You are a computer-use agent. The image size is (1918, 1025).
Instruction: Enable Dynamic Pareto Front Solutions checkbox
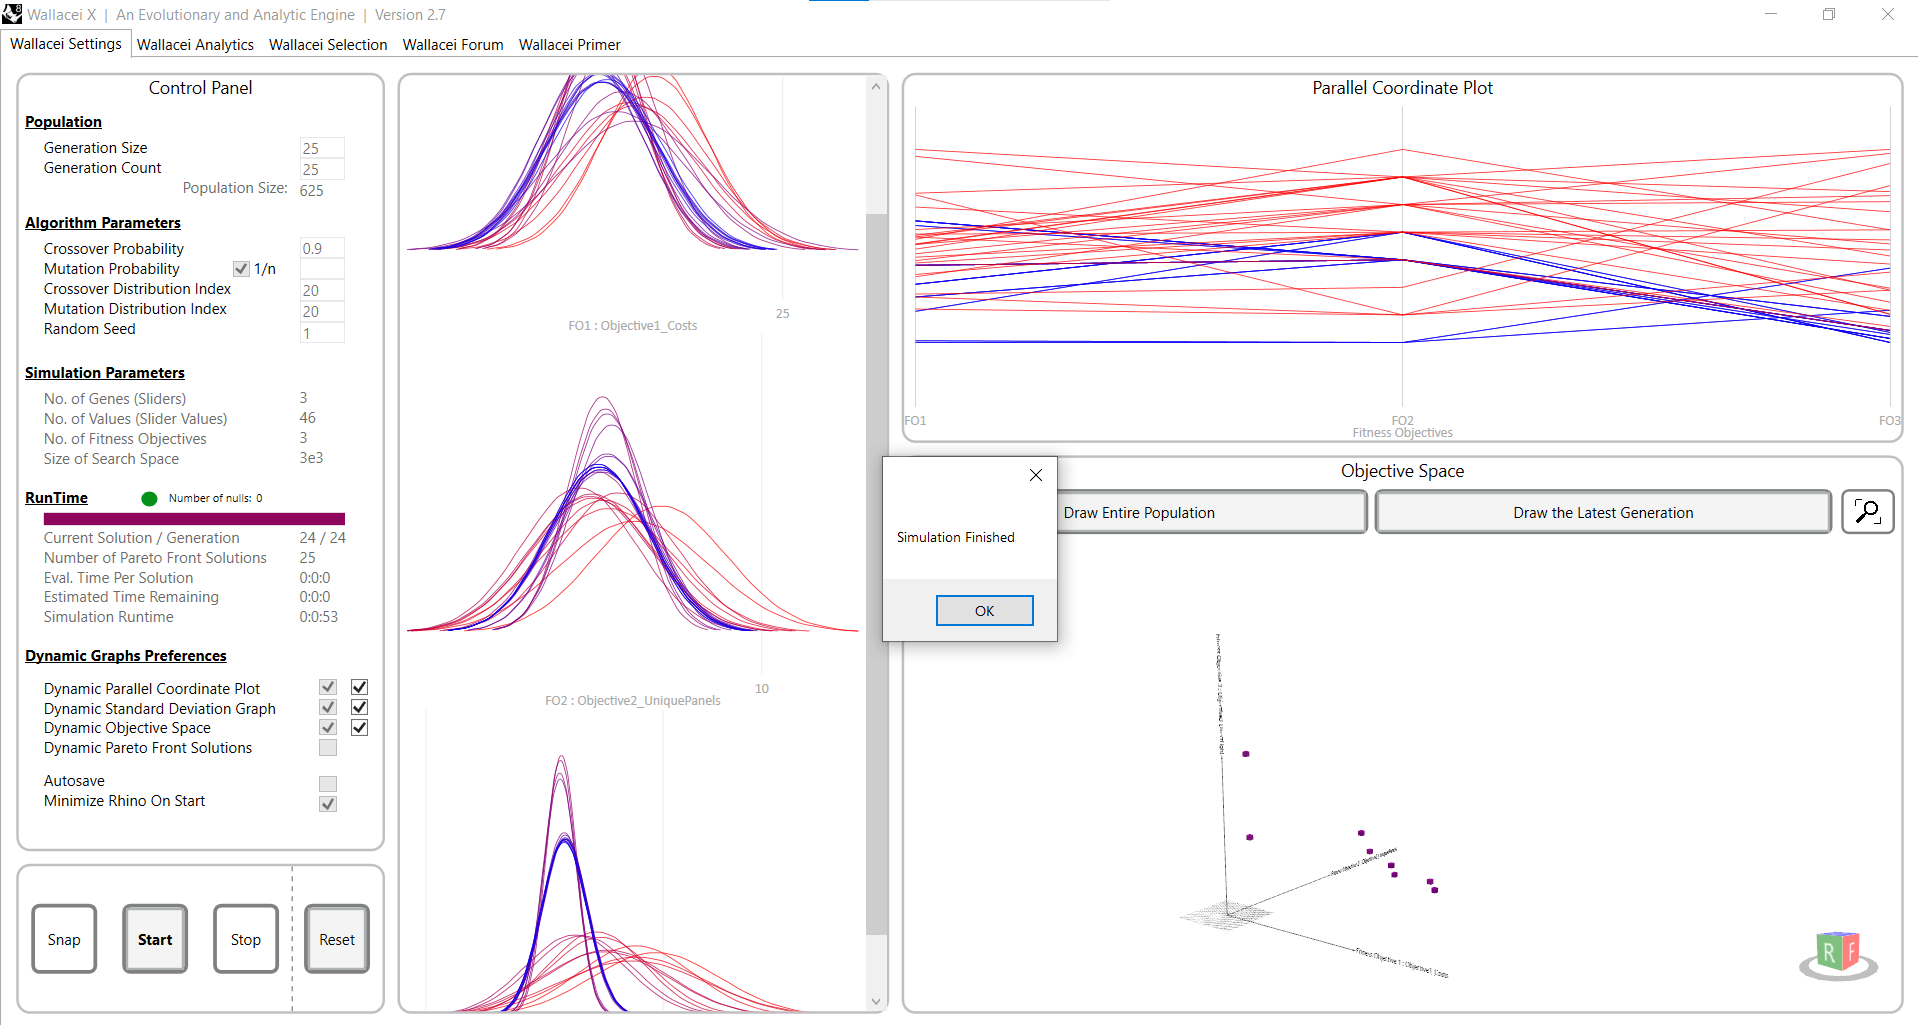[328, 748]
